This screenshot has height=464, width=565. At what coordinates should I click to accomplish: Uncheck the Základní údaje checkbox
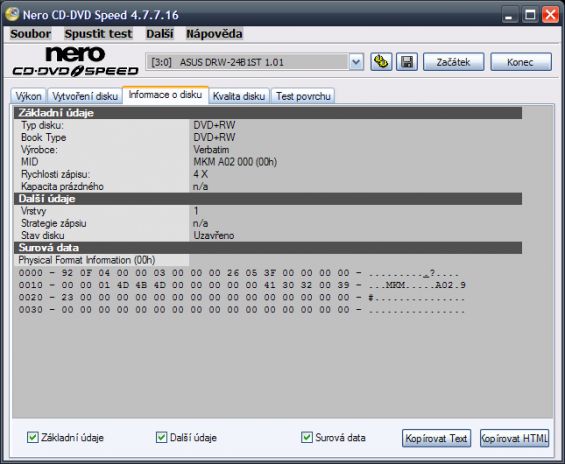[33, 437]
